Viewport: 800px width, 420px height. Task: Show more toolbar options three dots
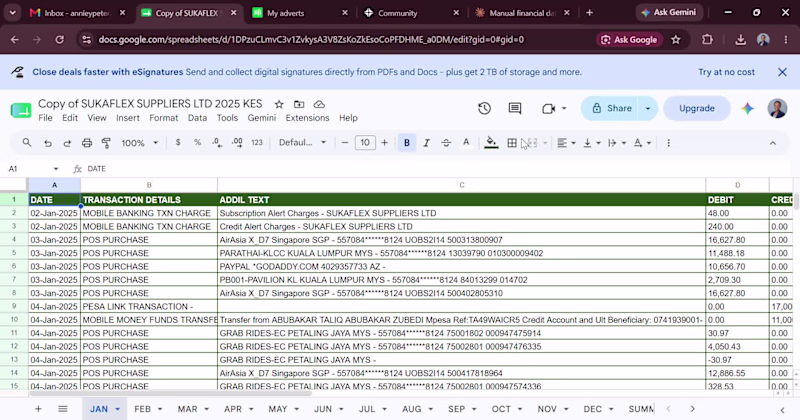click(668, 143)
